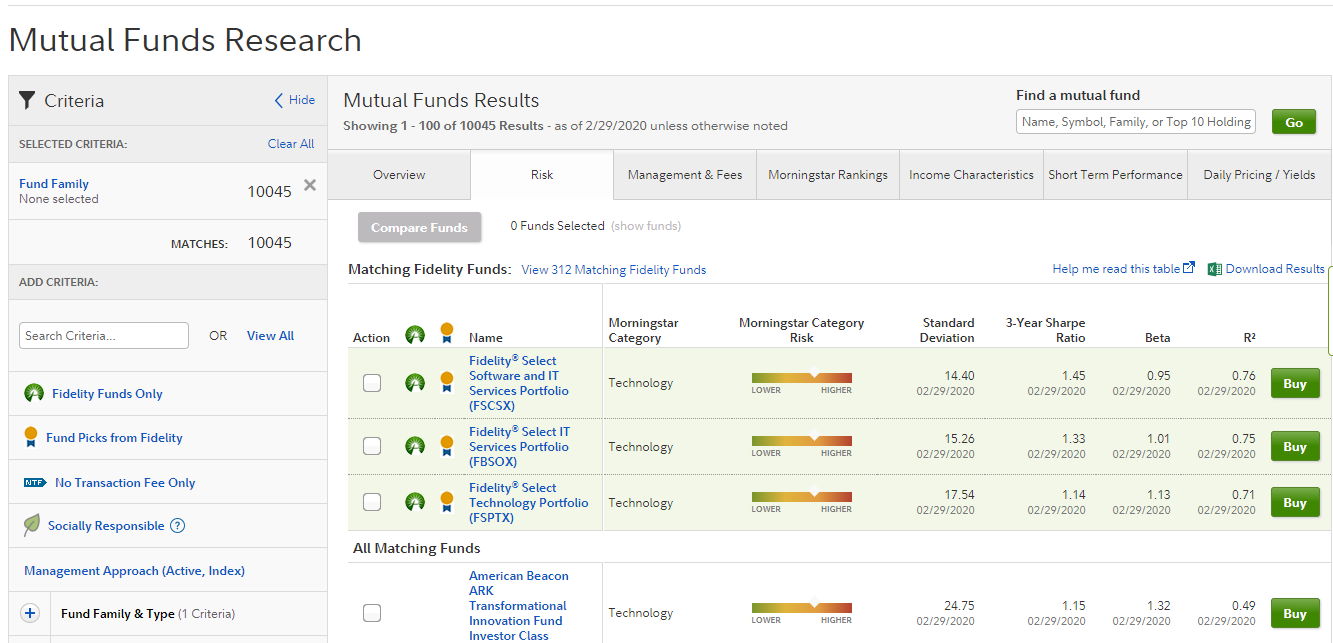
Task: Expand the Fund Family & Type criteria group
Action: [x=30, y=613]
